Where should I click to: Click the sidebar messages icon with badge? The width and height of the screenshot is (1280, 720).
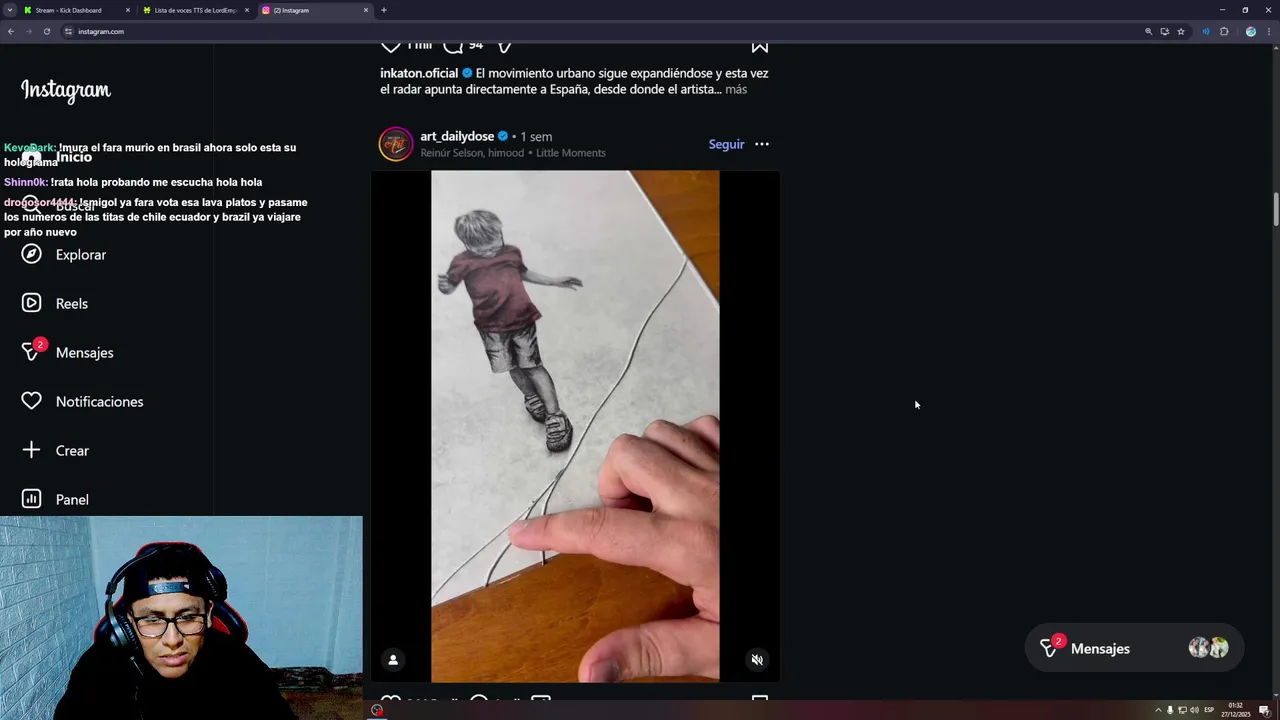click(x=33, y=351)
